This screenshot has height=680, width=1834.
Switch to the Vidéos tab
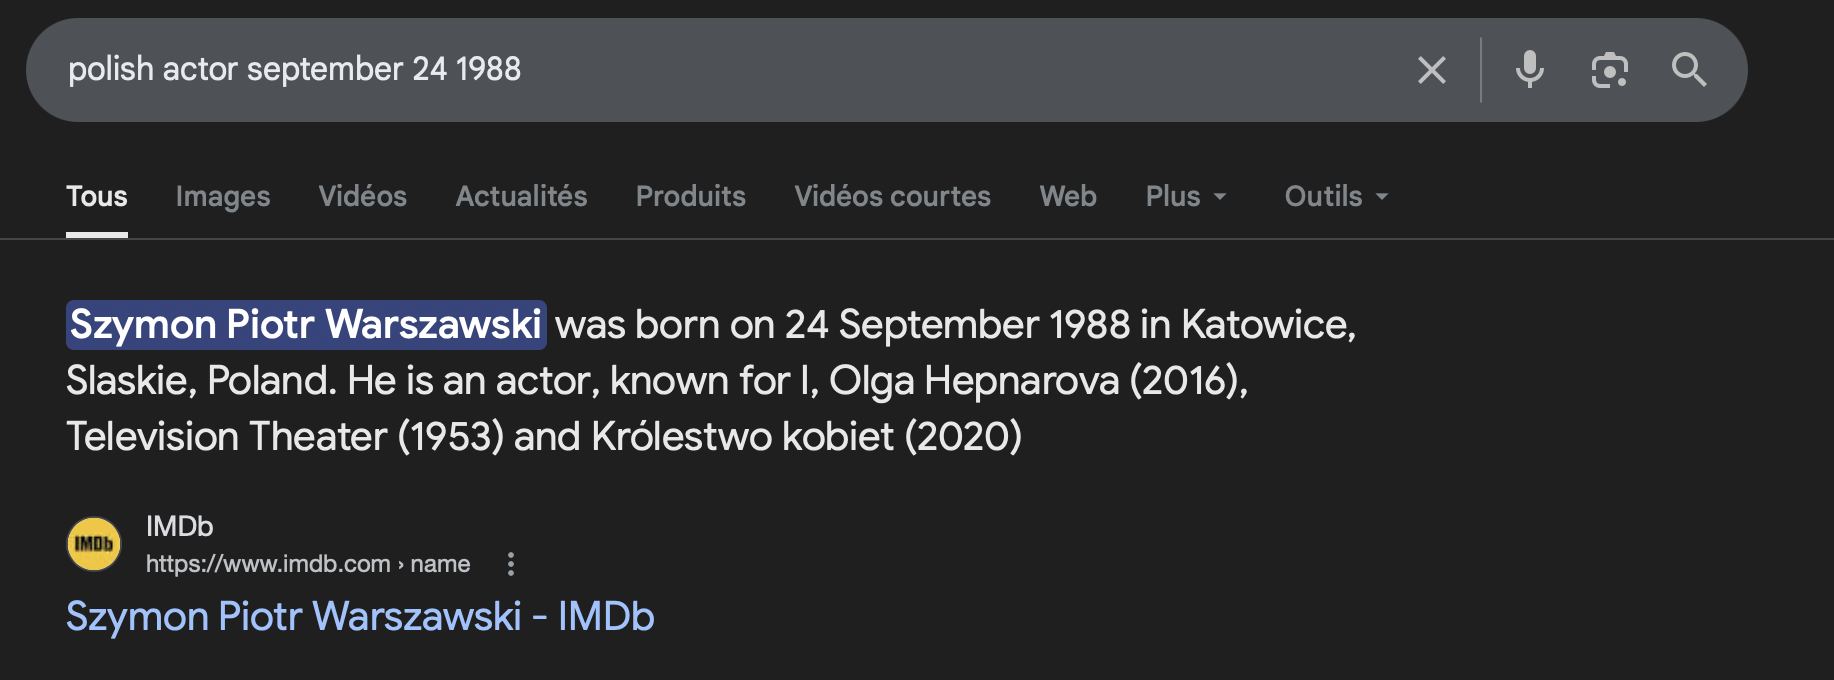coord(363,196)
